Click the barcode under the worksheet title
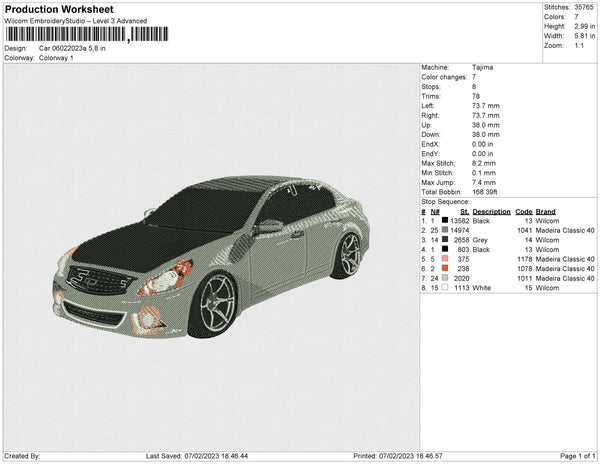This screenshot has height=464, width=600. [x=85, y=34]
